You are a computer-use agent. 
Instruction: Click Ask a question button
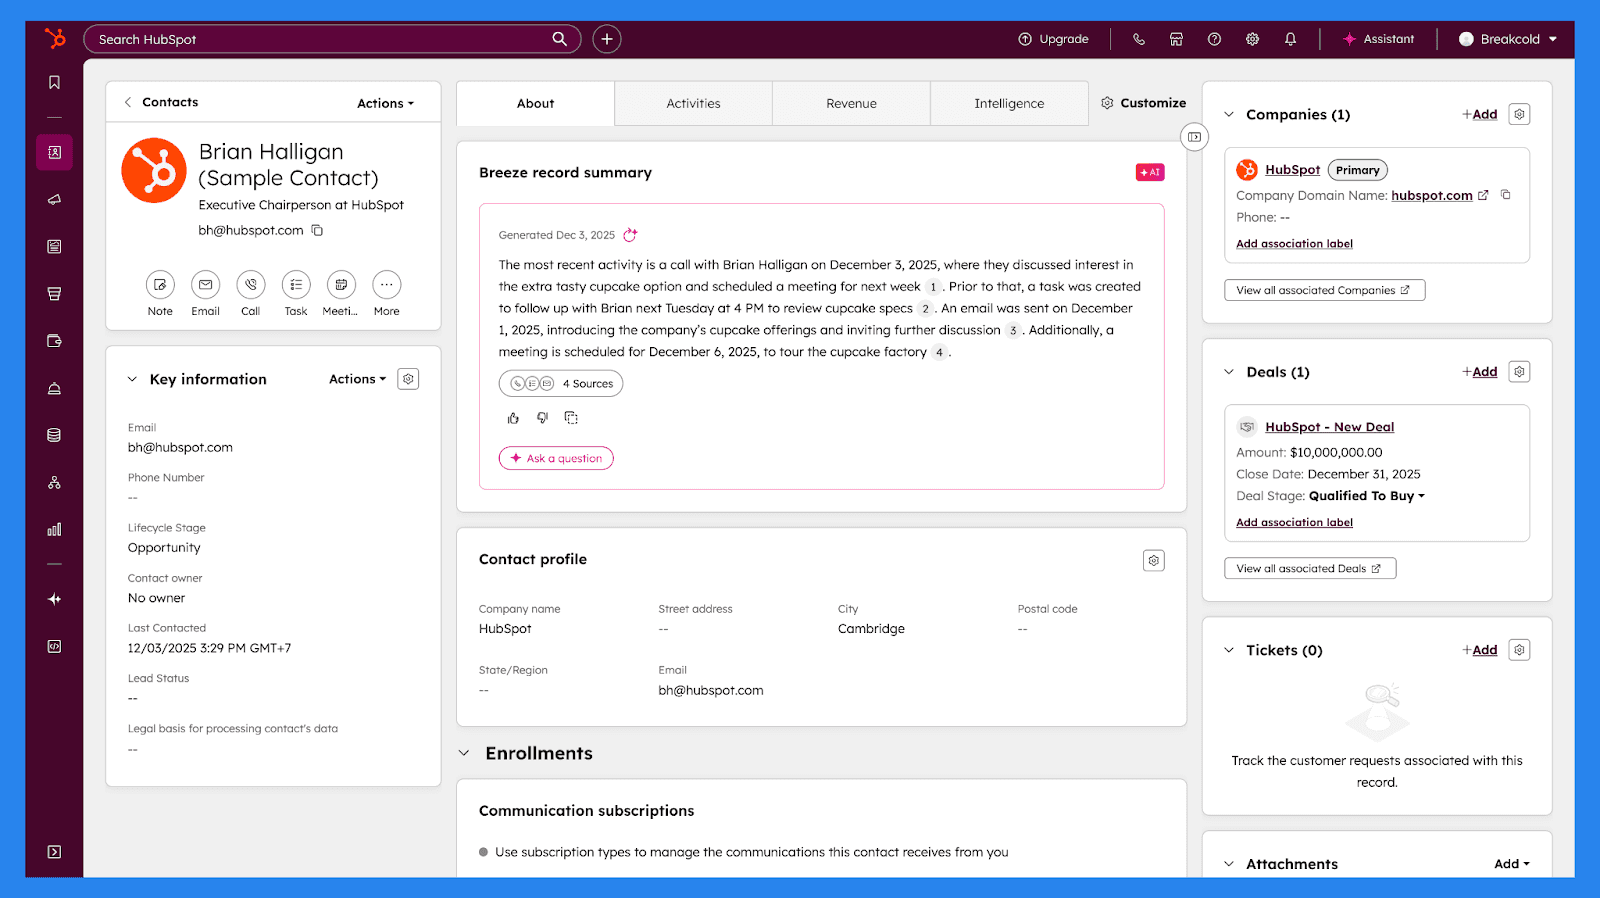pyautogui.click(x=556, y=458)
